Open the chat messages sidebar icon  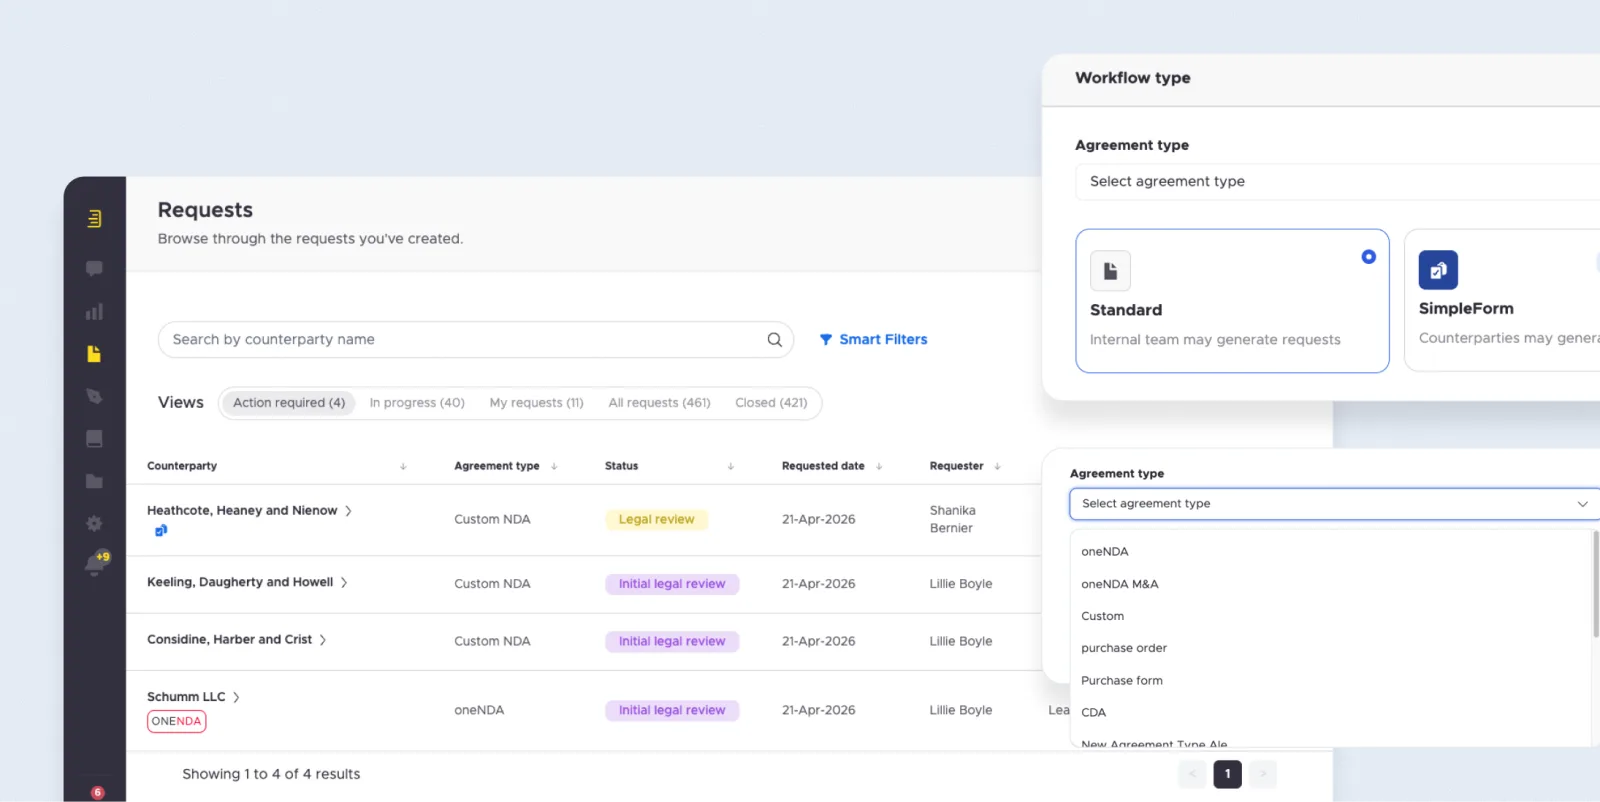(x=94, y=268)
